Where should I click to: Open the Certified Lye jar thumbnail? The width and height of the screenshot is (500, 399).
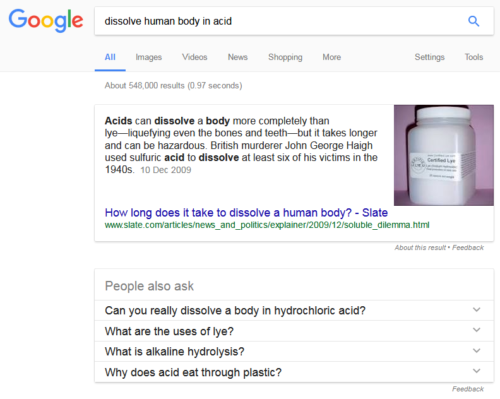(444, 155)
